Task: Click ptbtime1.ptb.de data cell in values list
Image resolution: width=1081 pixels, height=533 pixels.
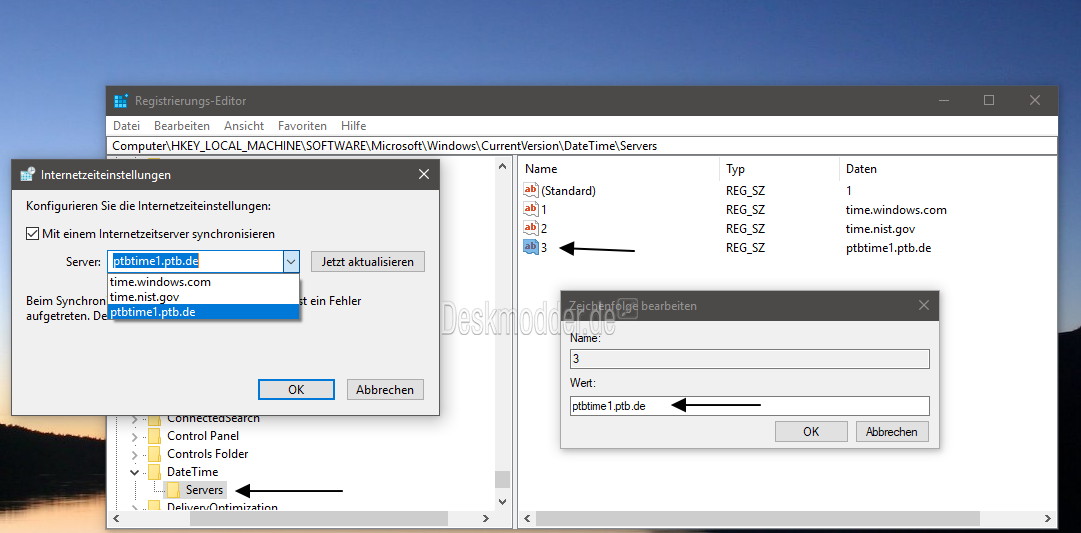Action: [x=889, y=248]
